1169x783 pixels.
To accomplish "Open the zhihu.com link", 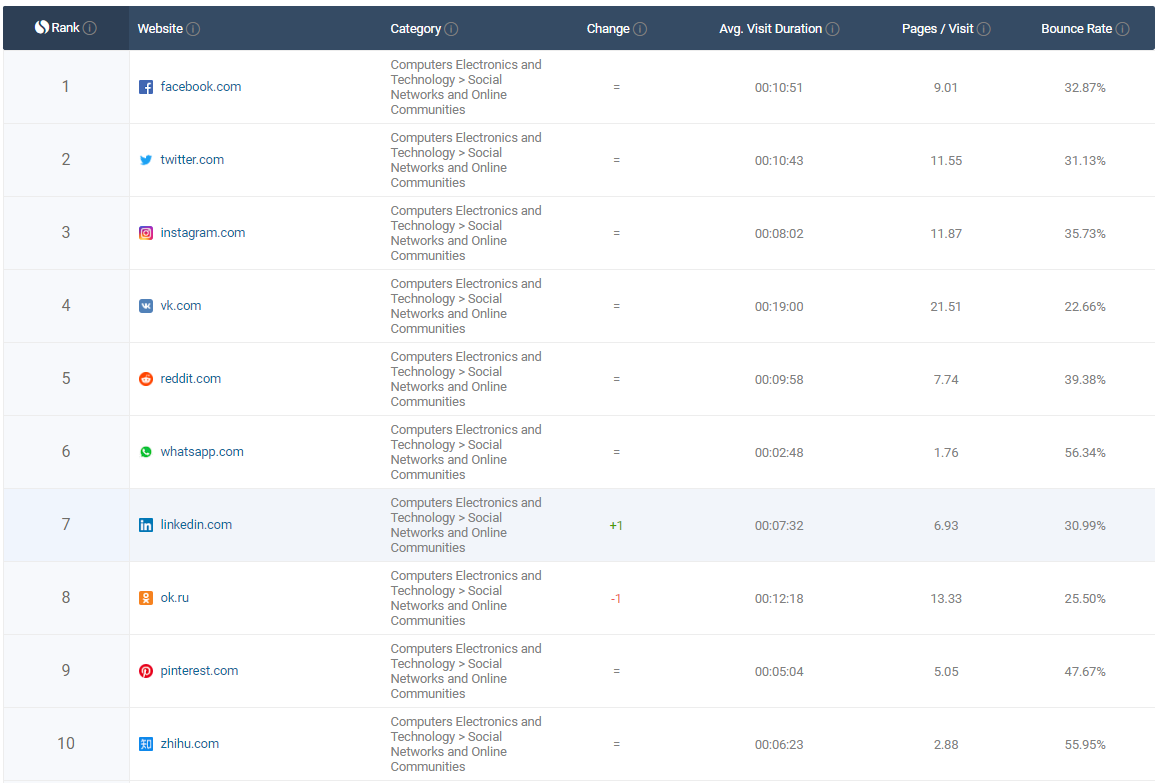I will (x=189, y=744).
